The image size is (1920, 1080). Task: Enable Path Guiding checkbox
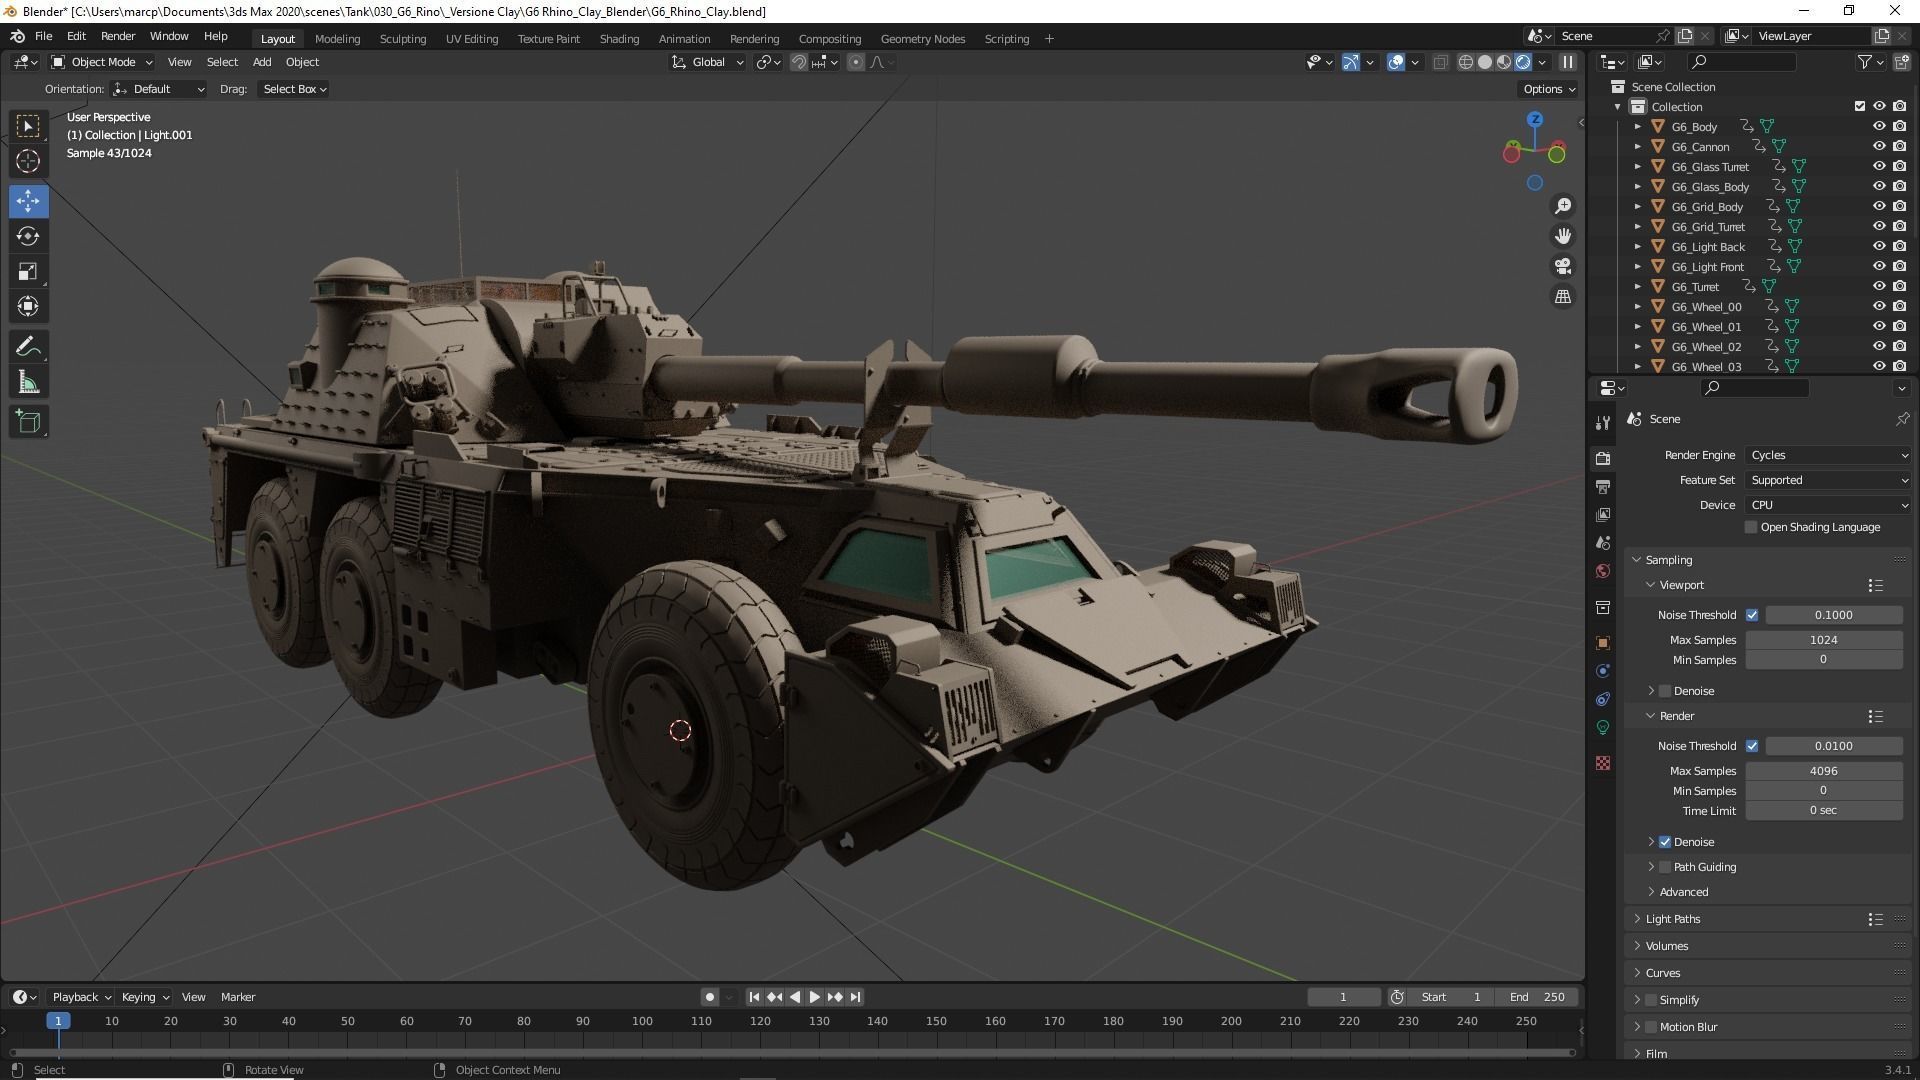point(1665,867)
